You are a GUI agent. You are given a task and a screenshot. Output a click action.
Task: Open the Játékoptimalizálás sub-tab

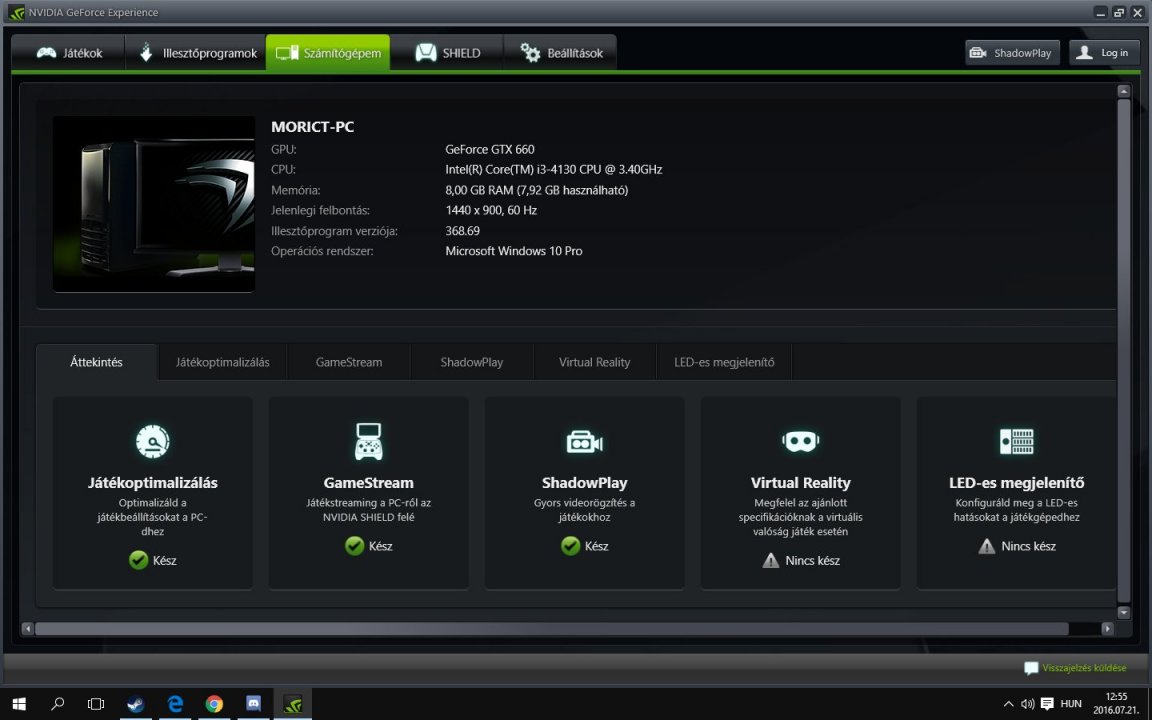(223, 362)
